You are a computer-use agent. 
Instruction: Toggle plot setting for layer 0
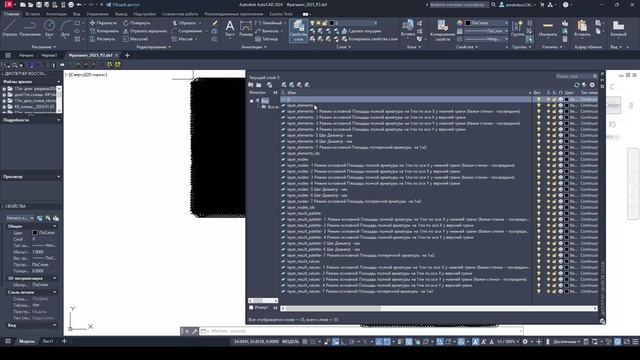[560, 99]
